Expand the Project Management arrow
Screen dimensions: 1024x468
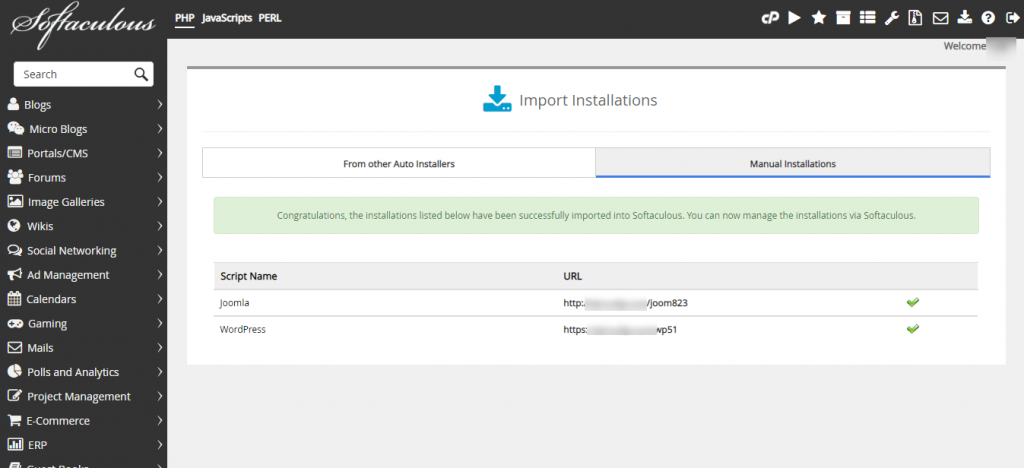click(x=160, y=396)
